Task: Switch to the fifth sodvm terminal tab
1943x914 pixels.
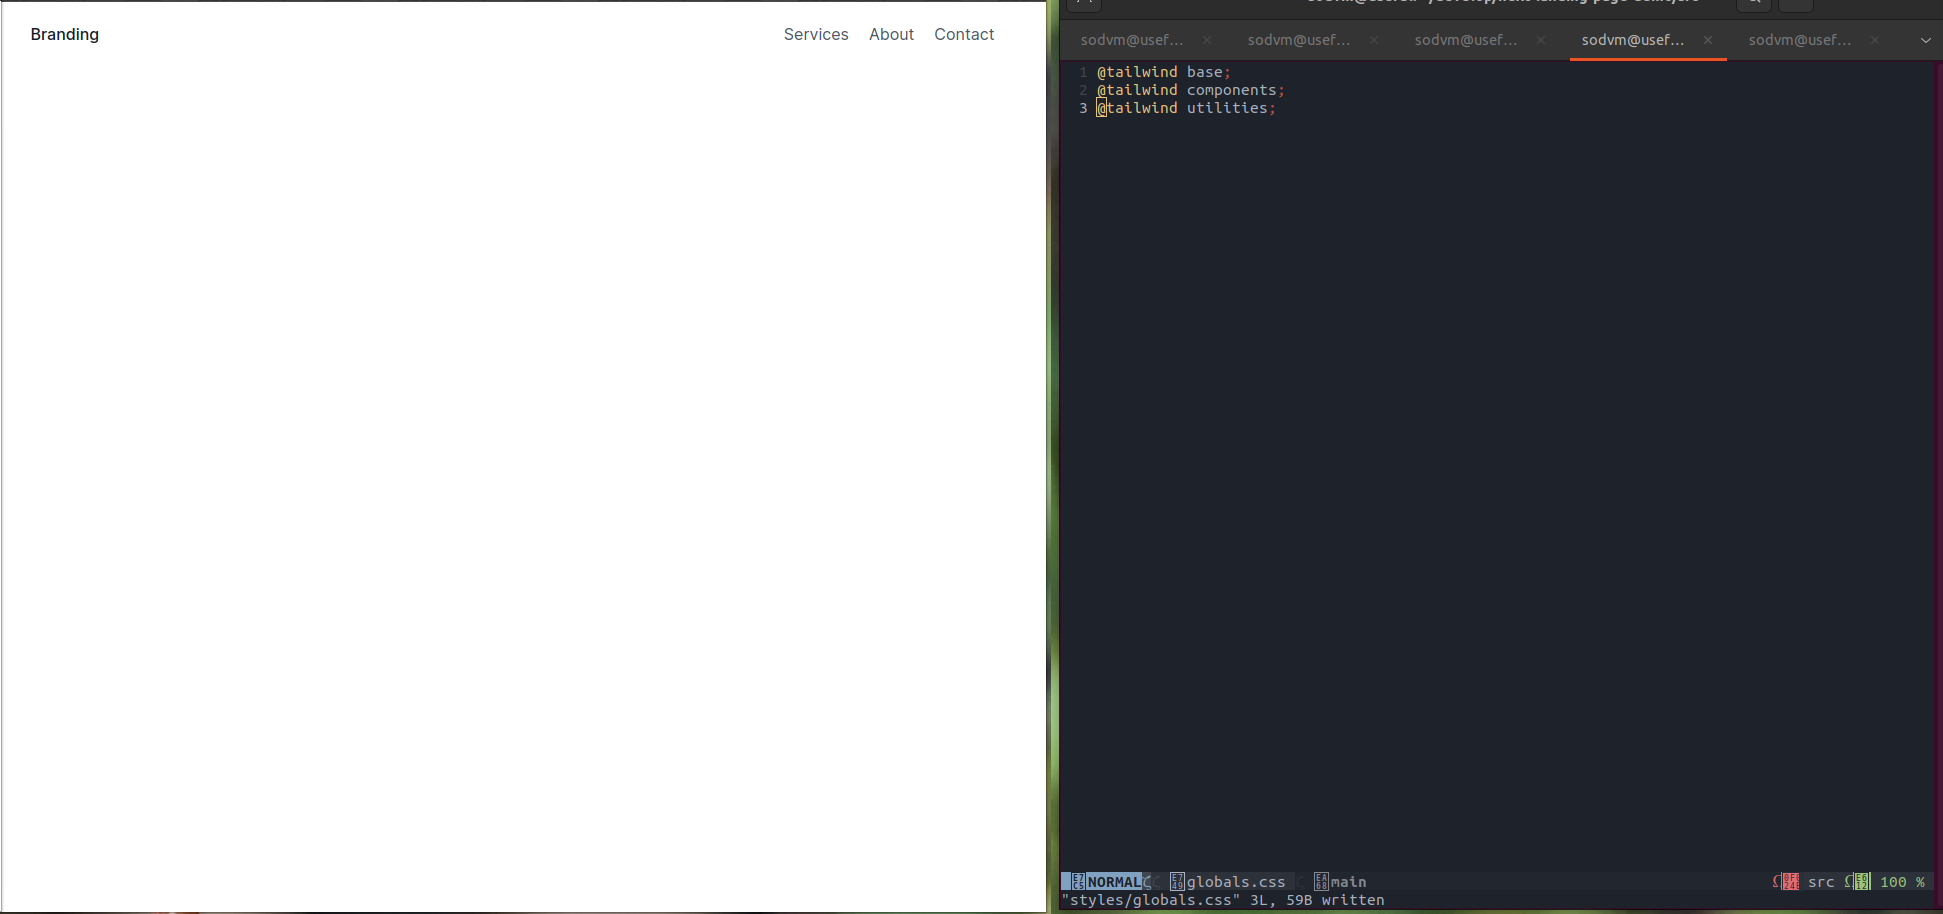Action: pos(1800,40)
